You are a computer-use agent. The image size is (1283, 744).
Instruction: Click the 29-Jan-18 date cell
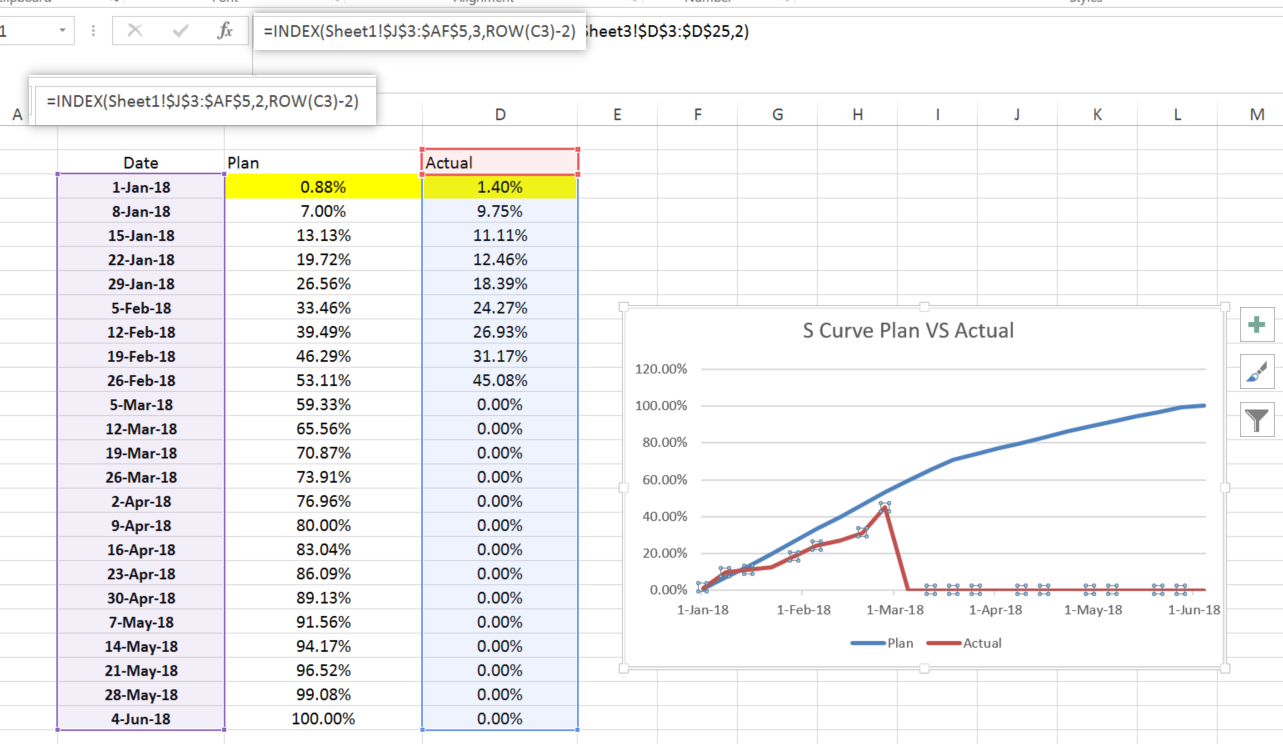coord(141,284)
